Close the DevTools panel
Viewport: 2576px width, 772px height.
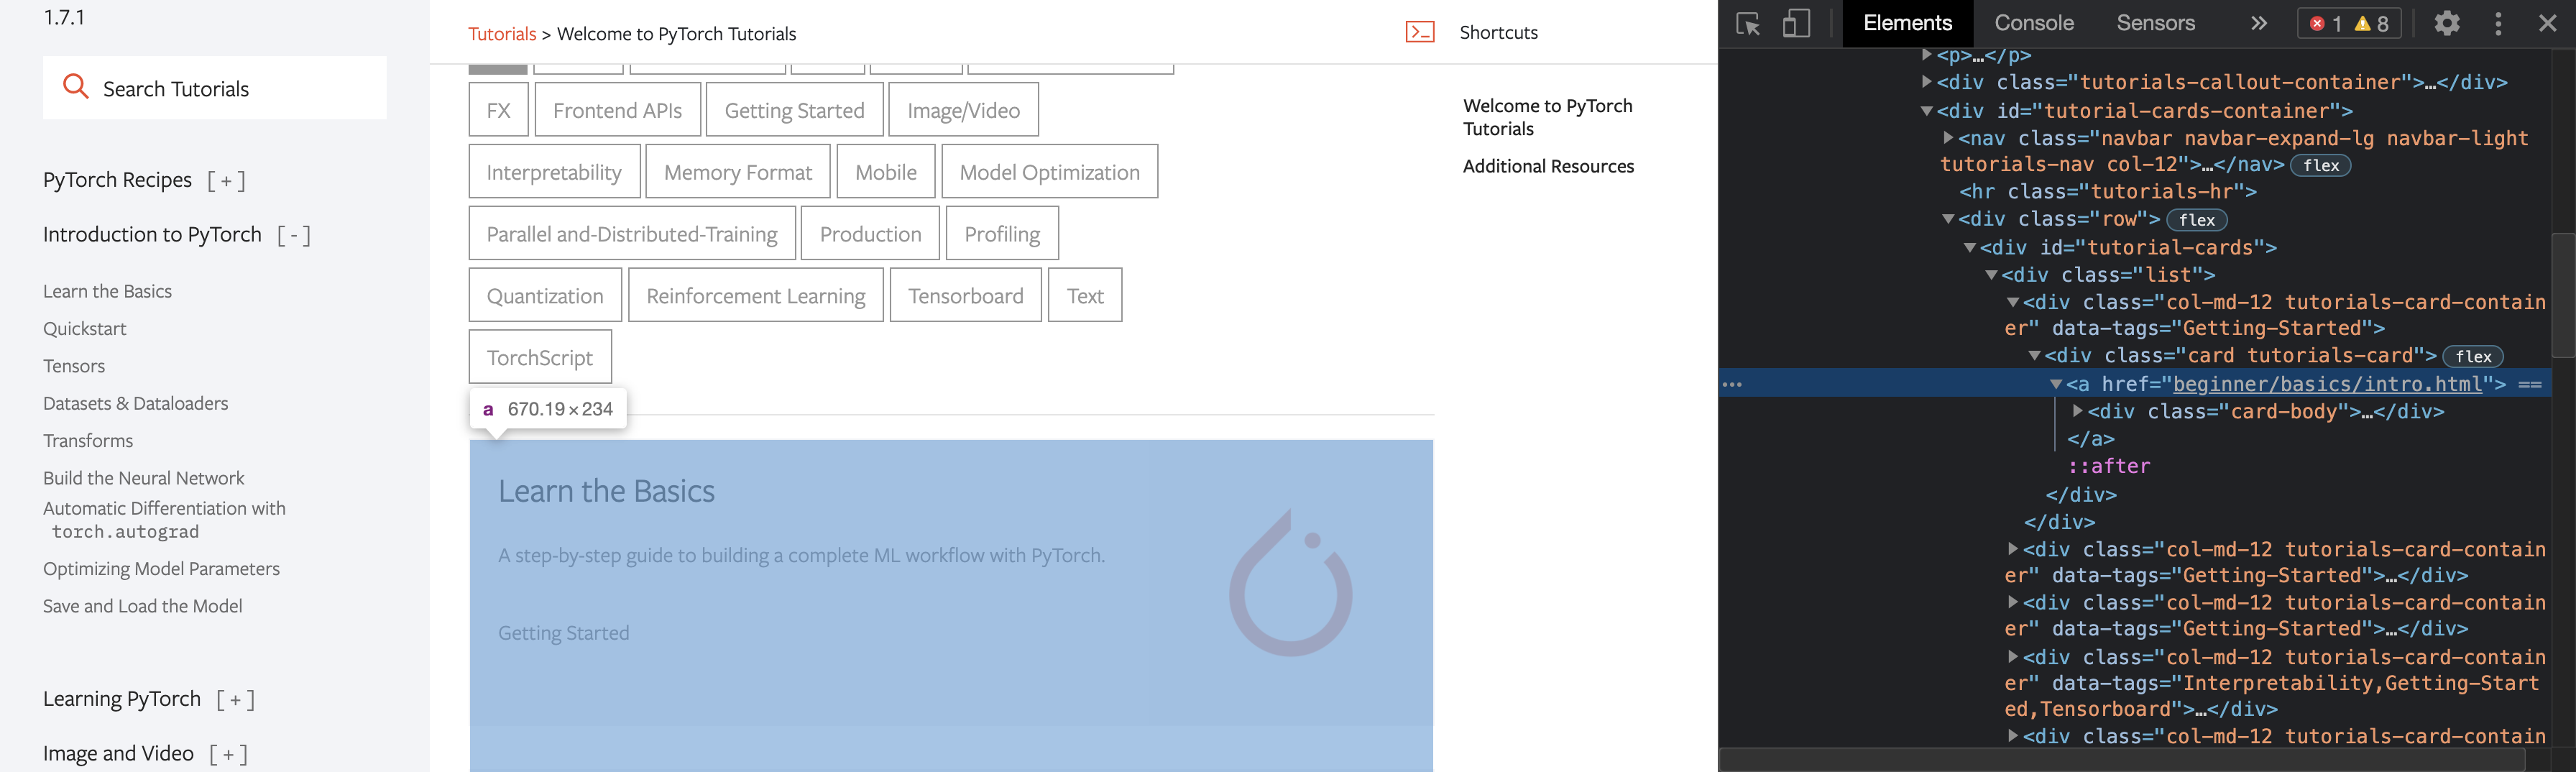(x=2548, y=23)
